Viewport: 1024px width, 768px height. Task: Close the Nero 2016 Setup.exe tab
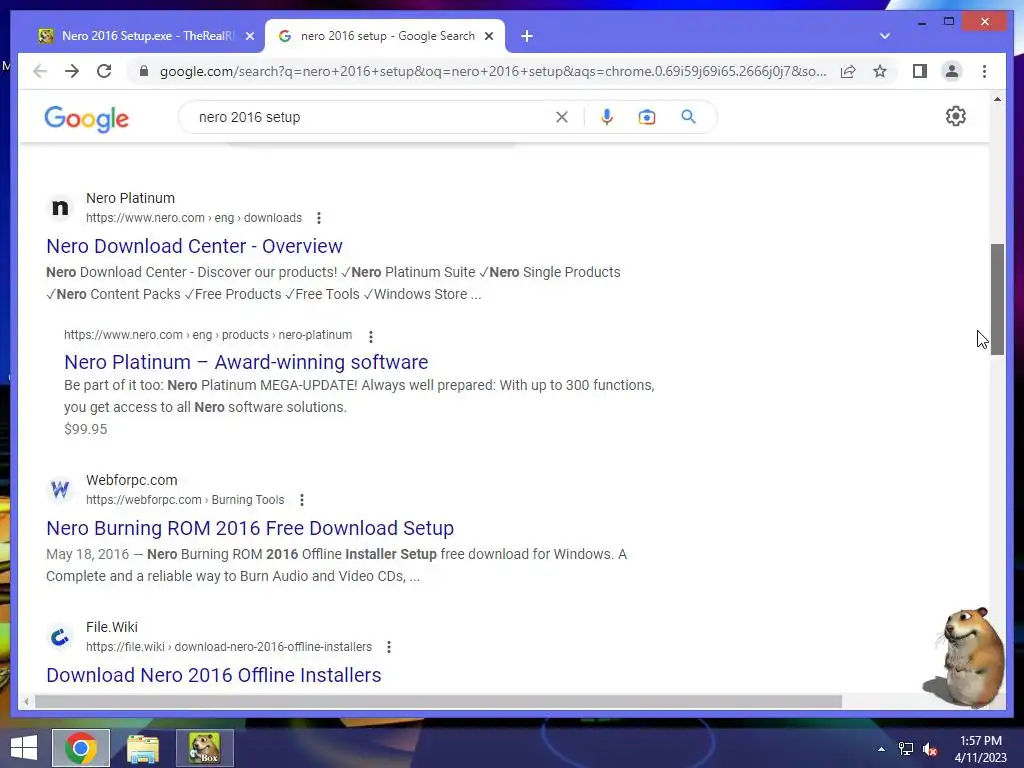[x=249, y=36]
